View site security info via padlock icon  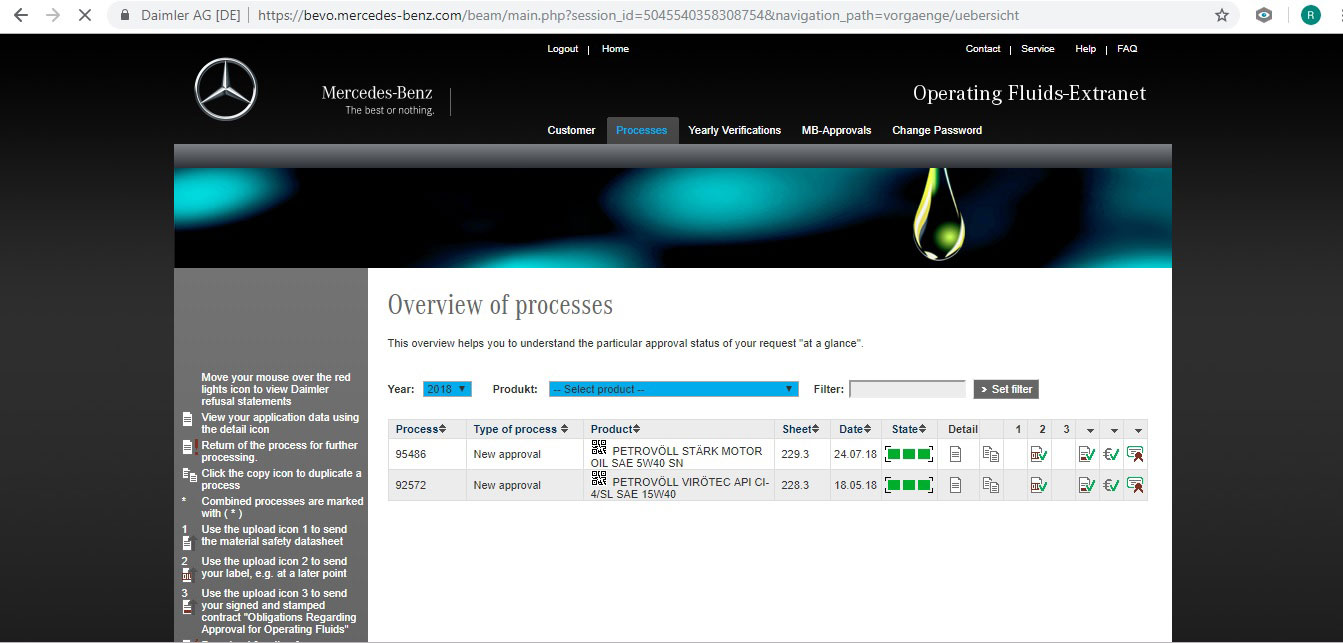coord(125,15)
